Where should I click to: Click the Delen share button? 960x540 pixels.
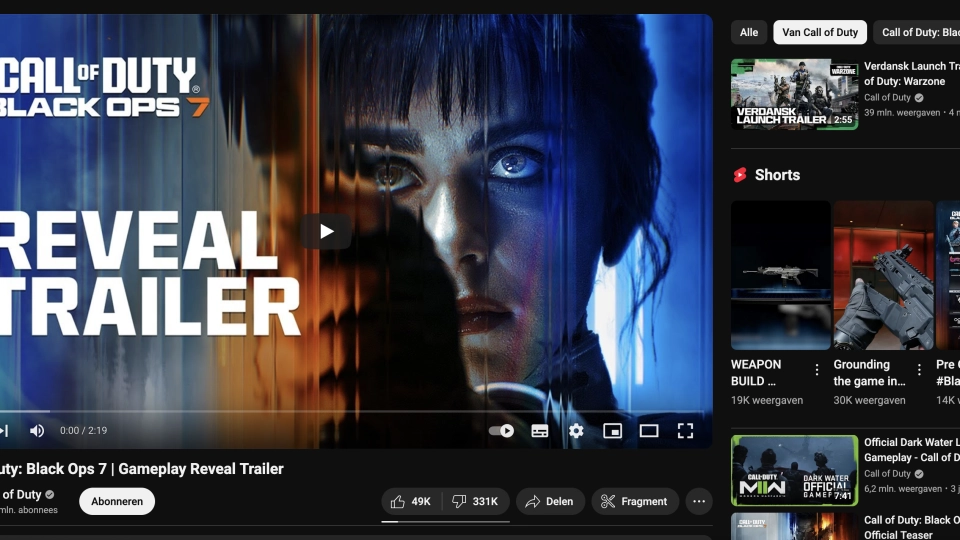(549, 501)
